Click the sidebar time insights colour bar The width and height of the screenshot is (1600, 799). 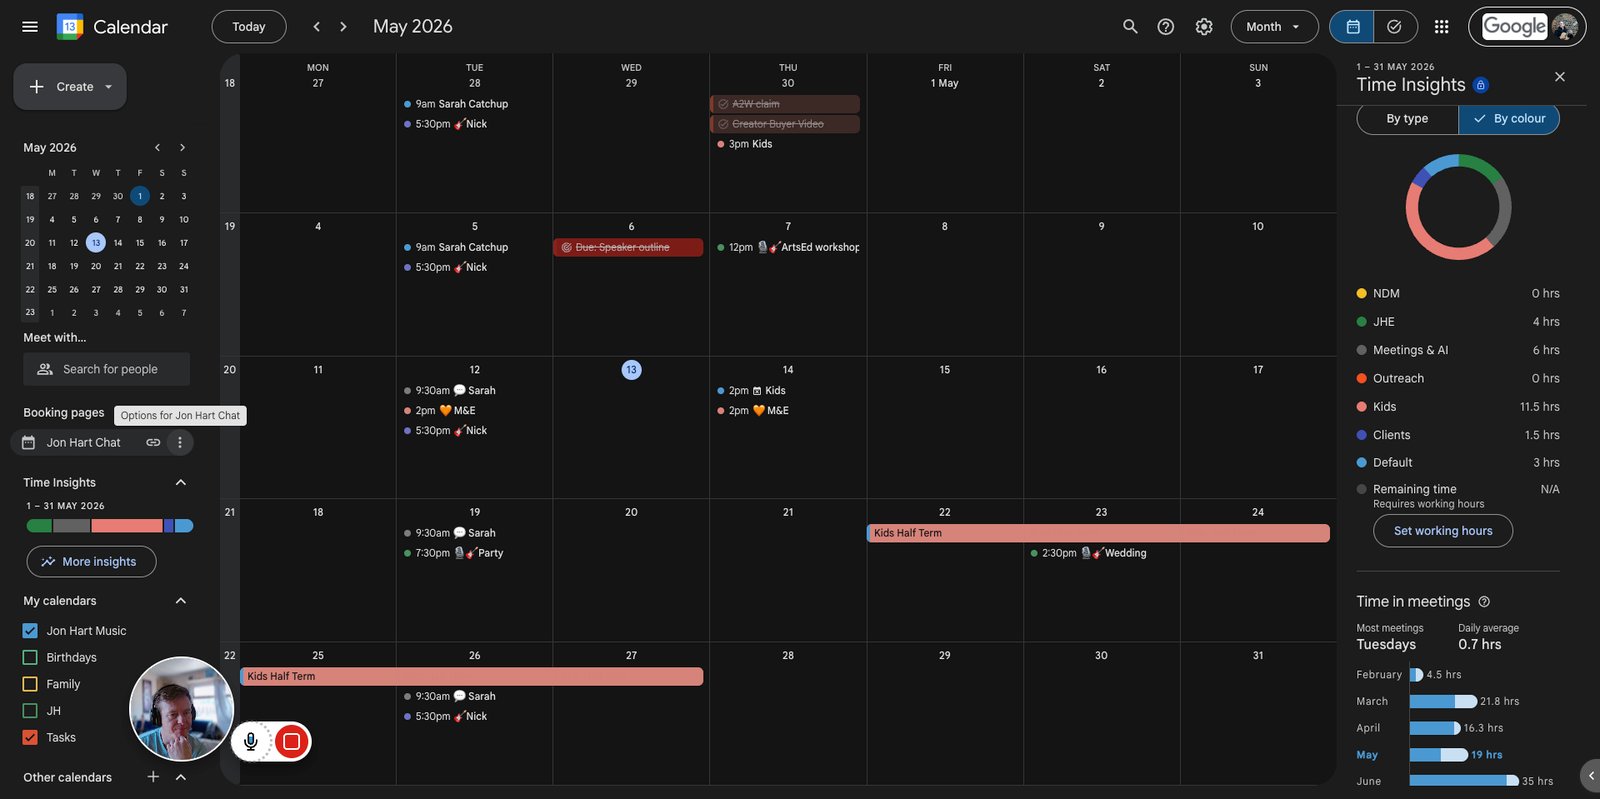110,526
